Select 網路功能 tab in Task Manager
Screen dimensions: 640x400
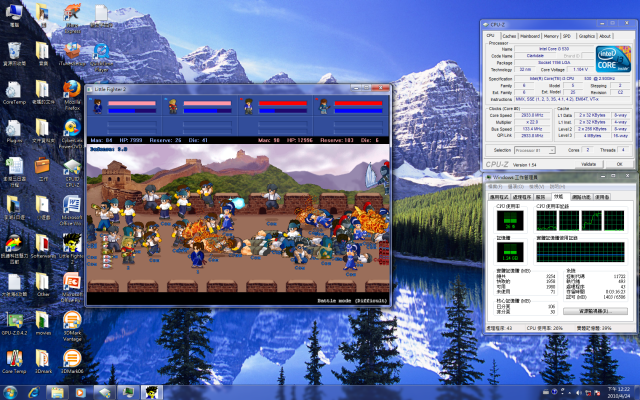[x=581, y=197]
